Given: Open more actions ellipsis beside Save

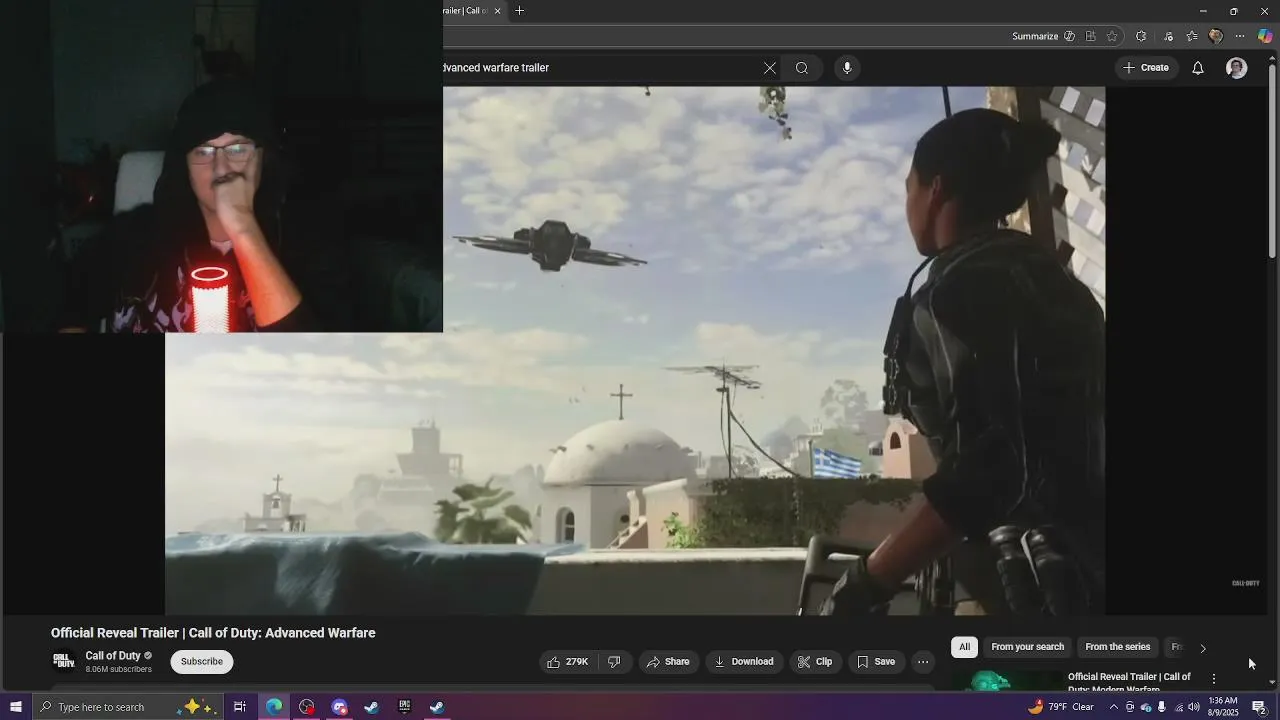Looking at the screenshot, I should coord(923,662).
